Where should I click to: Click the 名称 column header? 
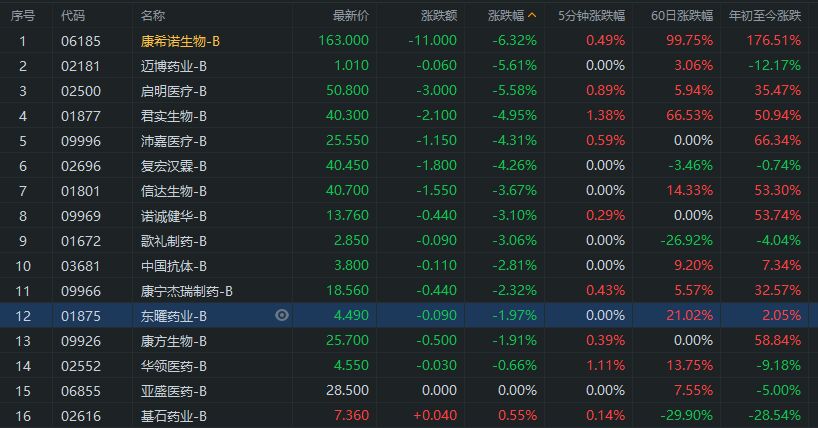(x=153, y=15)
